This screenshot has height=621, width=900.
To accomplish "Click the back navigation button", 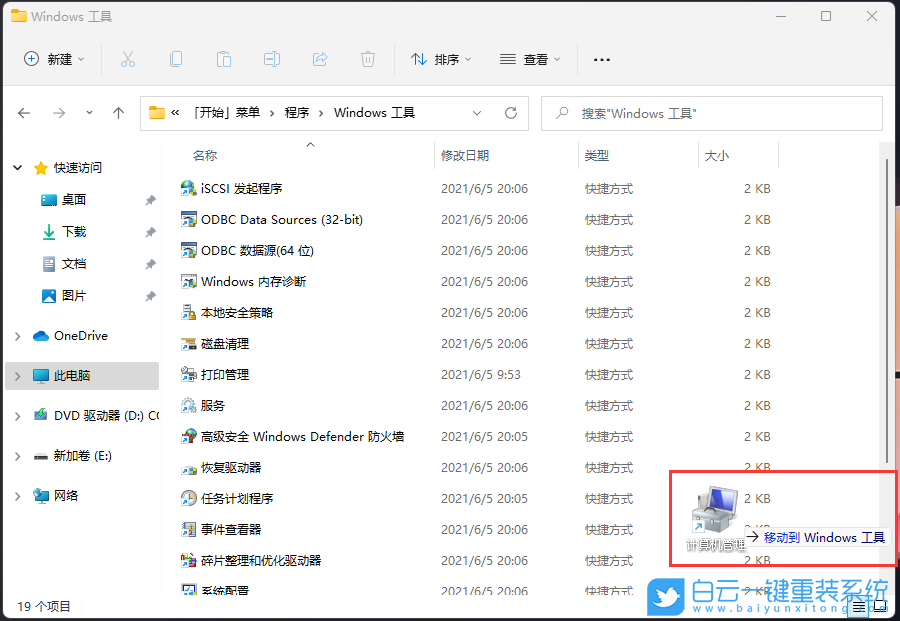I will click(24, 113).
